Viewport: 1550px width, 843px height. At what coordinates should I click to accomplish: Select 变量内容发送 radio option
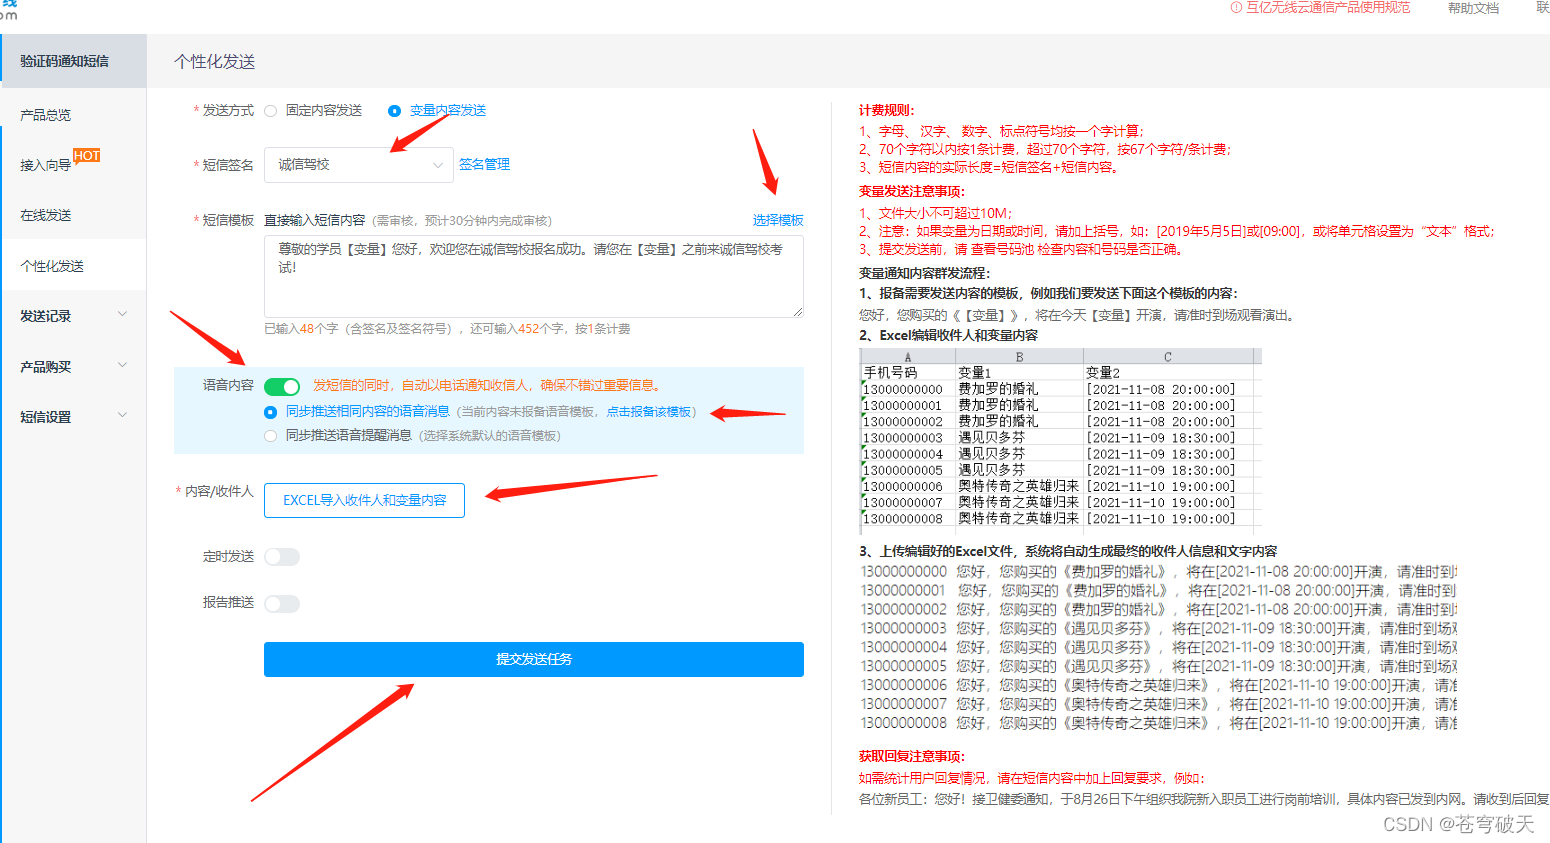pos(394,111)
